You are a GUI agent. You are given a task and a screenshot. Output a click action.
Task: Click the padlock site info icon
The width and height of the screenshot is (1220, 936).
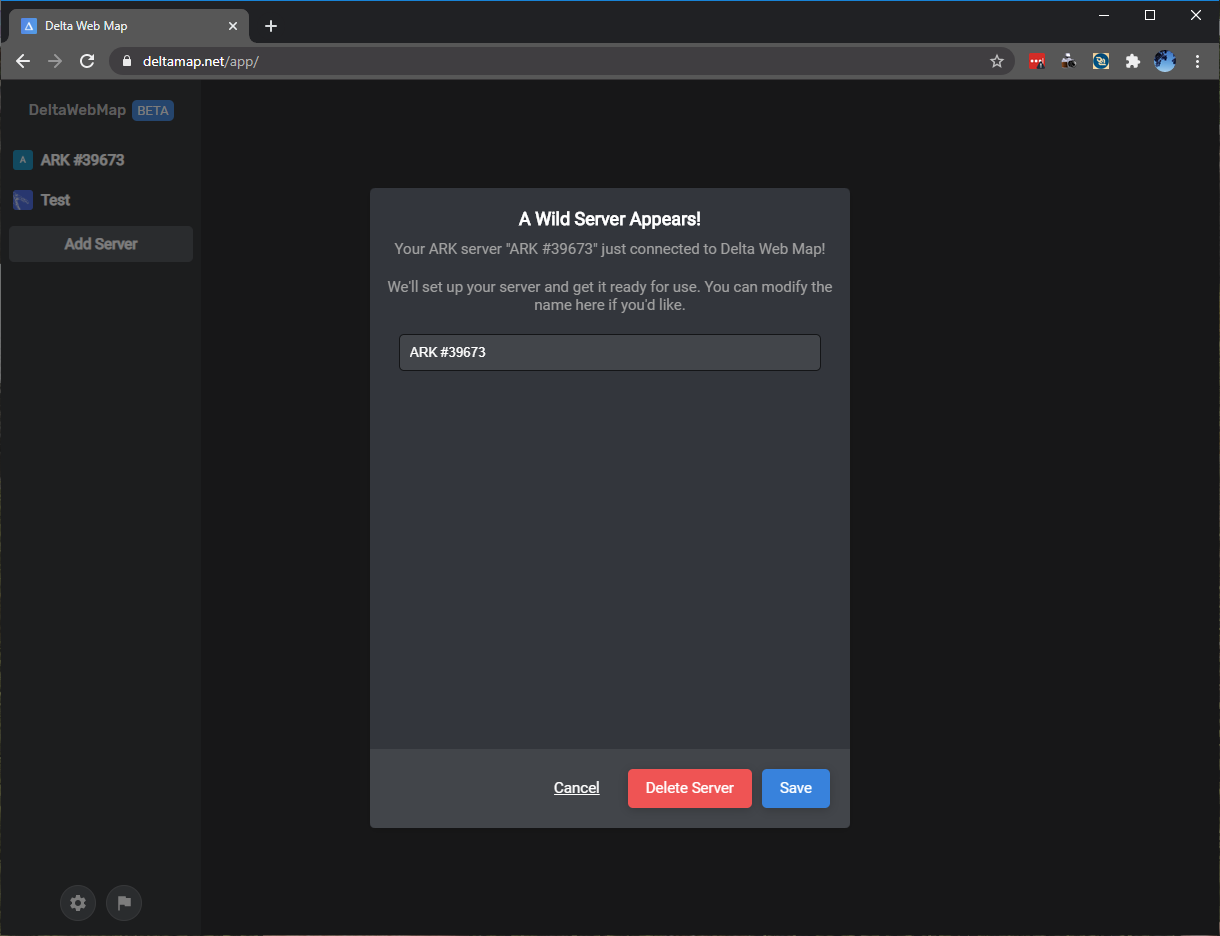[x=126, y=61]
